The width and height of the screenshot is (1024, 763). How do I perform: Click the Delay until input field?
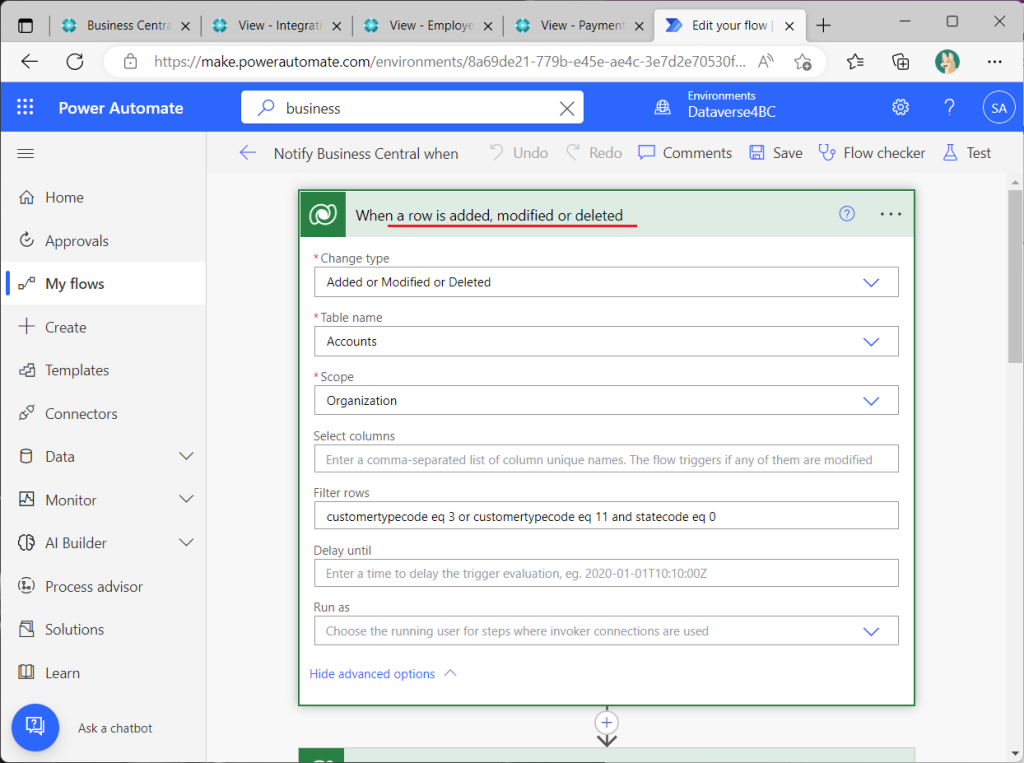click(606, 573)
